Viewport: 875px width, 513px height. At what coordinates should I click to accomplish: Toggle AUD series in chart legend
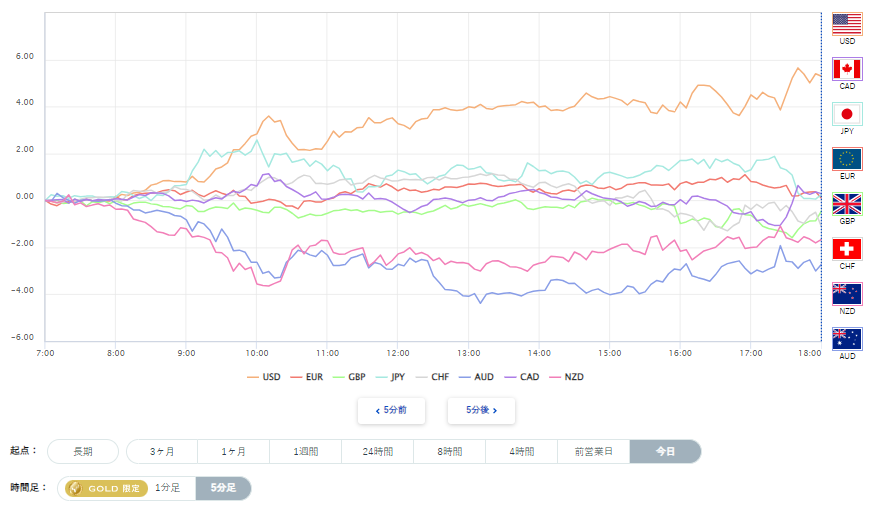pos(477,377)
